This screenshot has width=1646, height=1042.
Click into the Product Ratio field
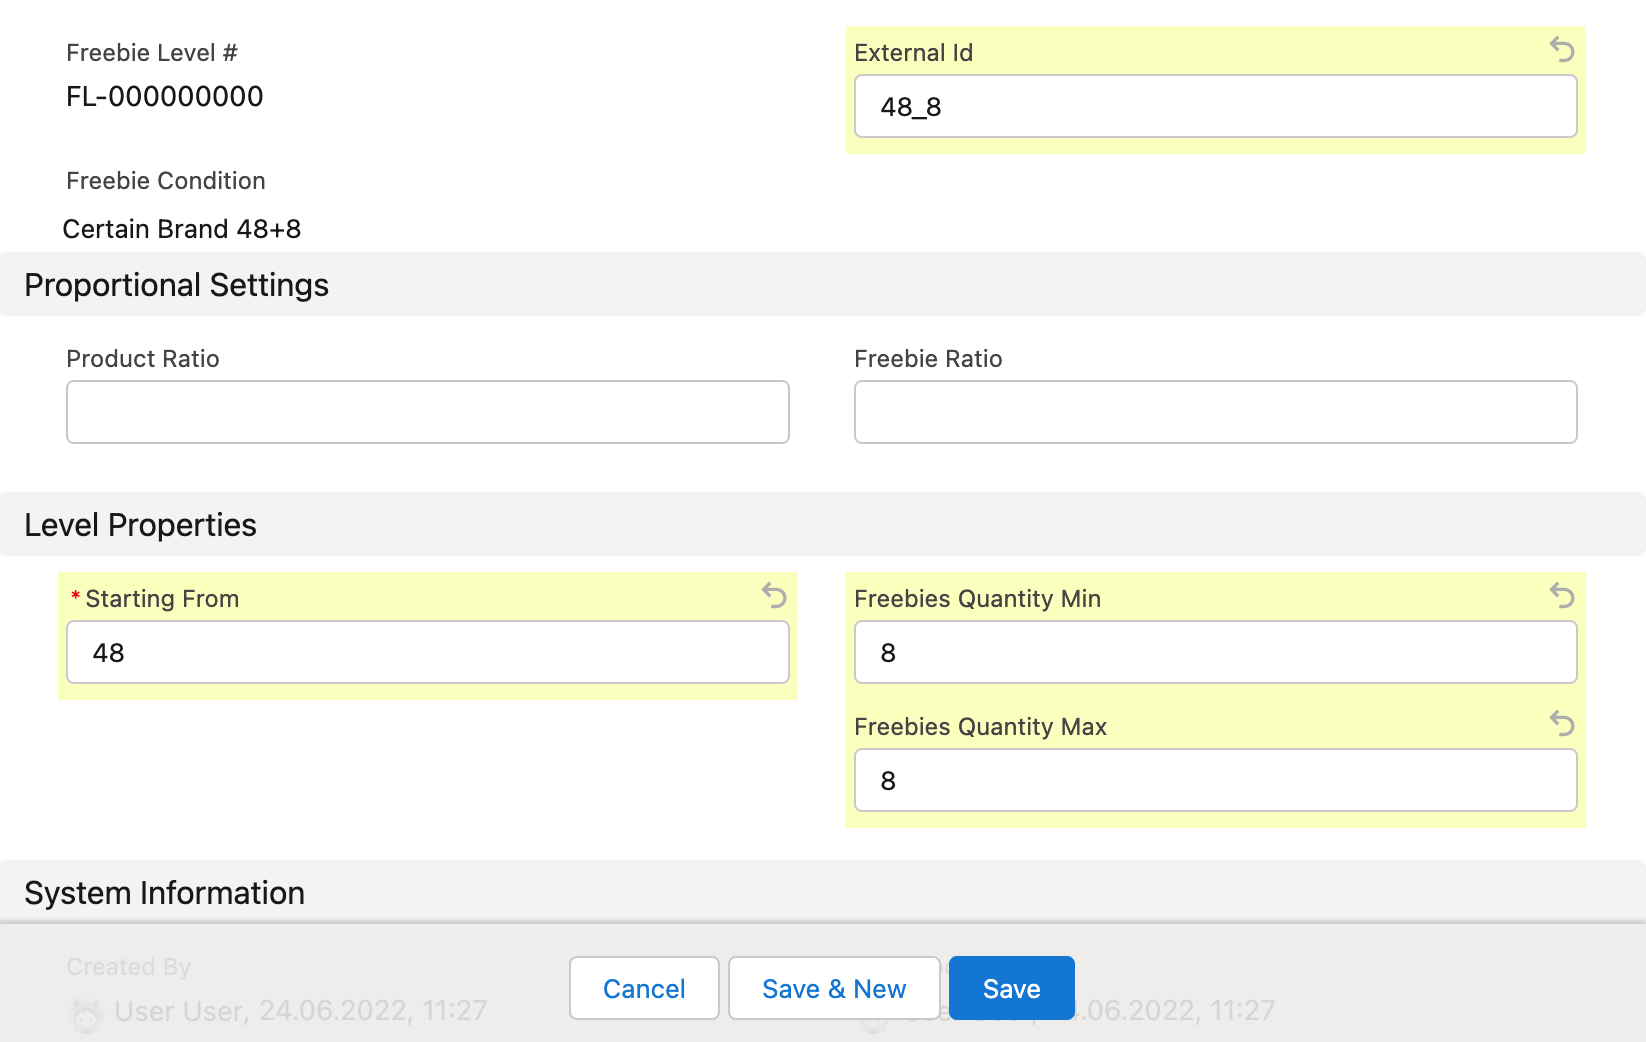click(427, 412)
